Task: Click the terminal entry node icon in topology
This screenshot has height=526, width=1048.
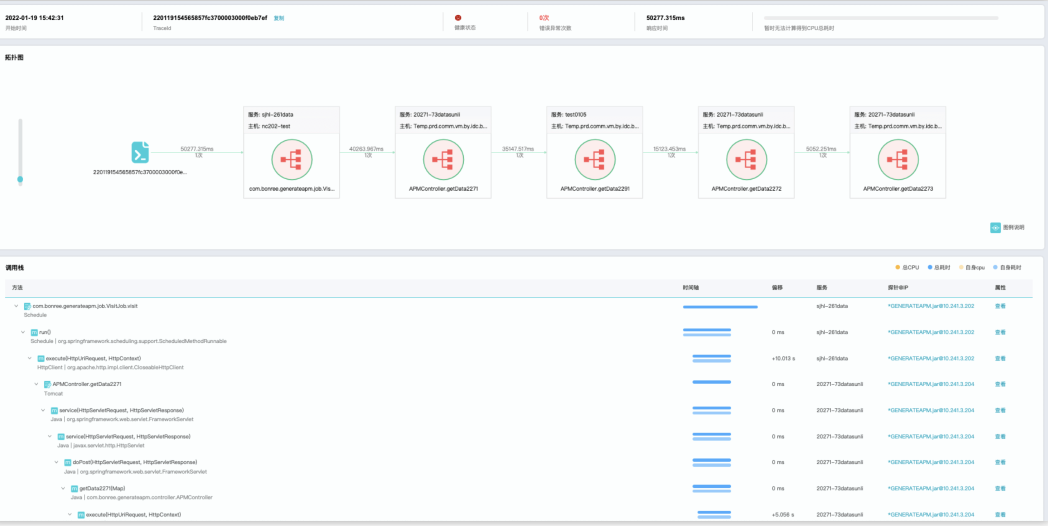Action: click(x=140, y=152)
